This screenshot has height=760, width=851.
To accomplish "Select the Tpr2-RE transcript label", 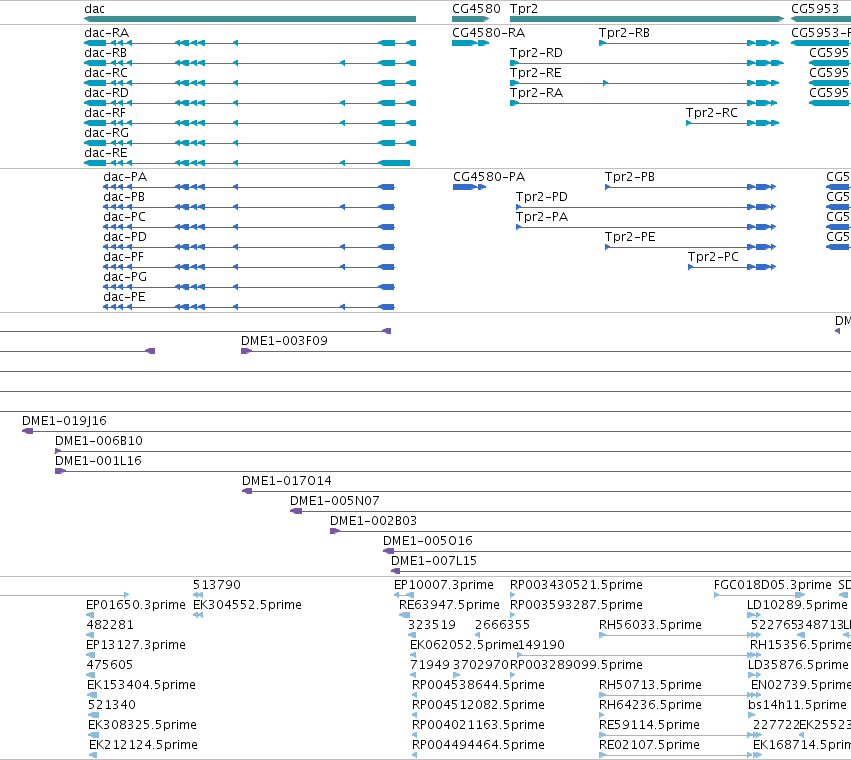I will click(536, 73).
